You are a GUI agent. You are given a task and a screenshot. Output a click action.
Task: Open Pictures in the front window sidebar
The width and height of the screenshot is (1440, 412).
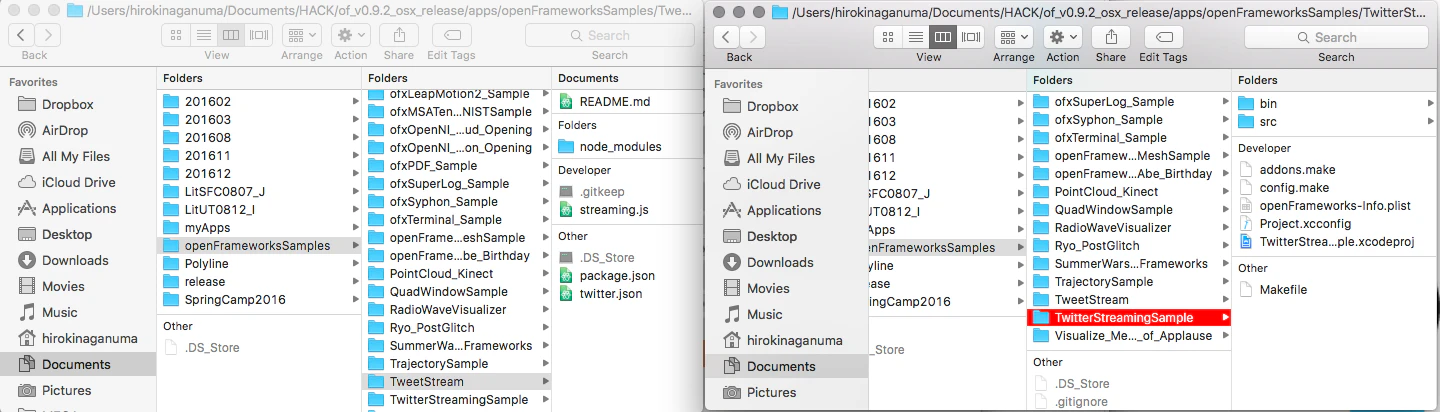tap(771, 392)
